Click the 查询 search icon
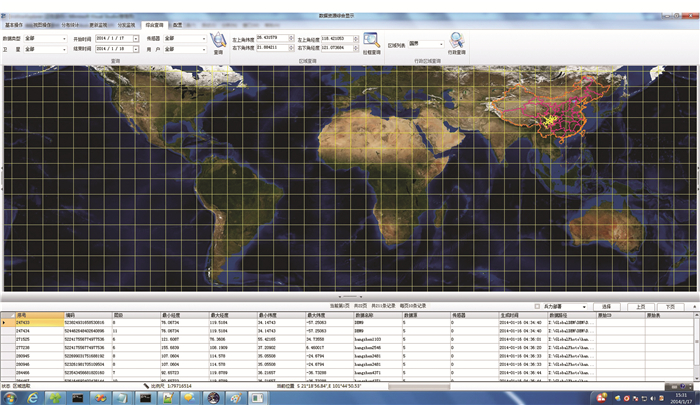 click(218, 40)
